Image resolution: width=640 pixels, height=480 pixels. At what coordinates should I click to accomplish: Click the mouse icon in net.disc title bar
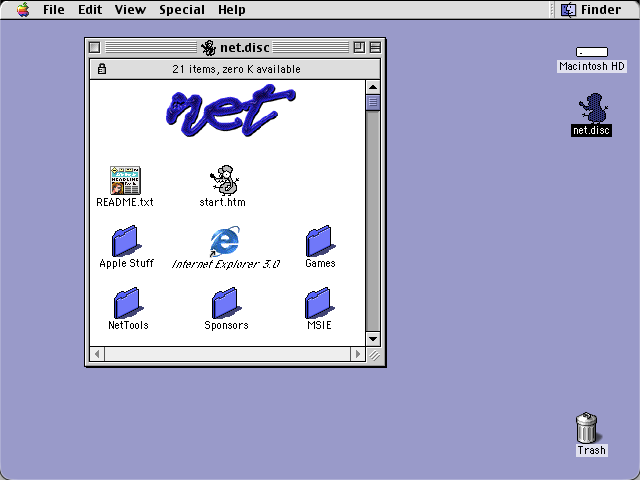(x=209, y=48)
